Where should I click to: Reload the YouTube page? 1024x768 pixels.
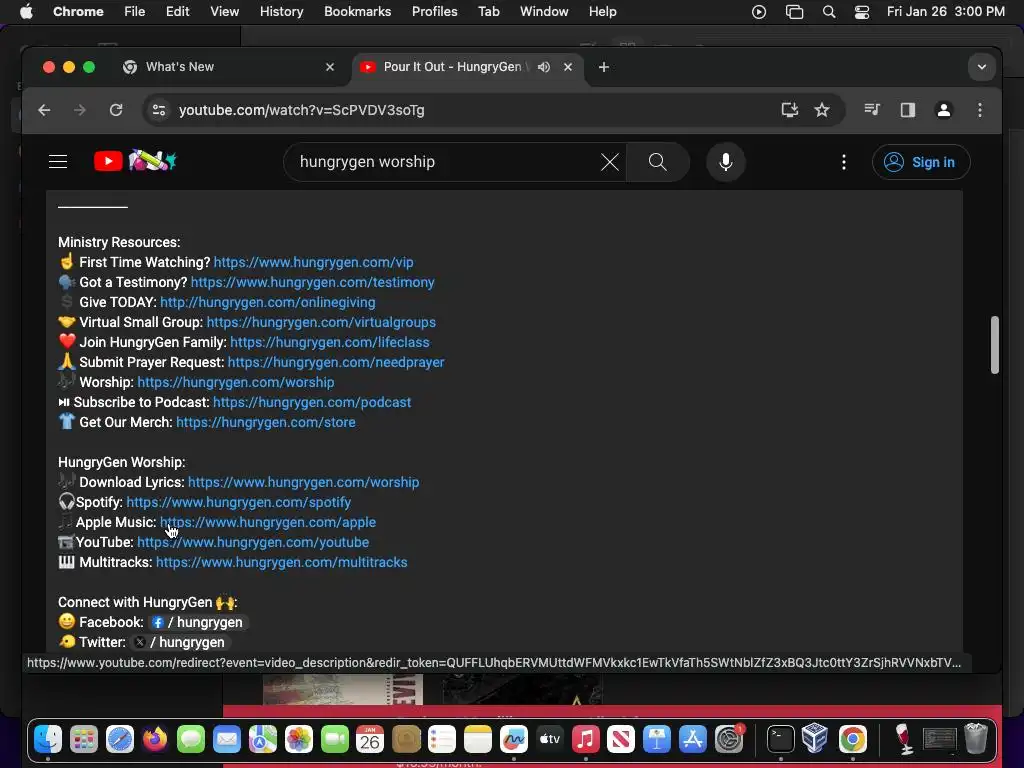[x=116, y=110]
